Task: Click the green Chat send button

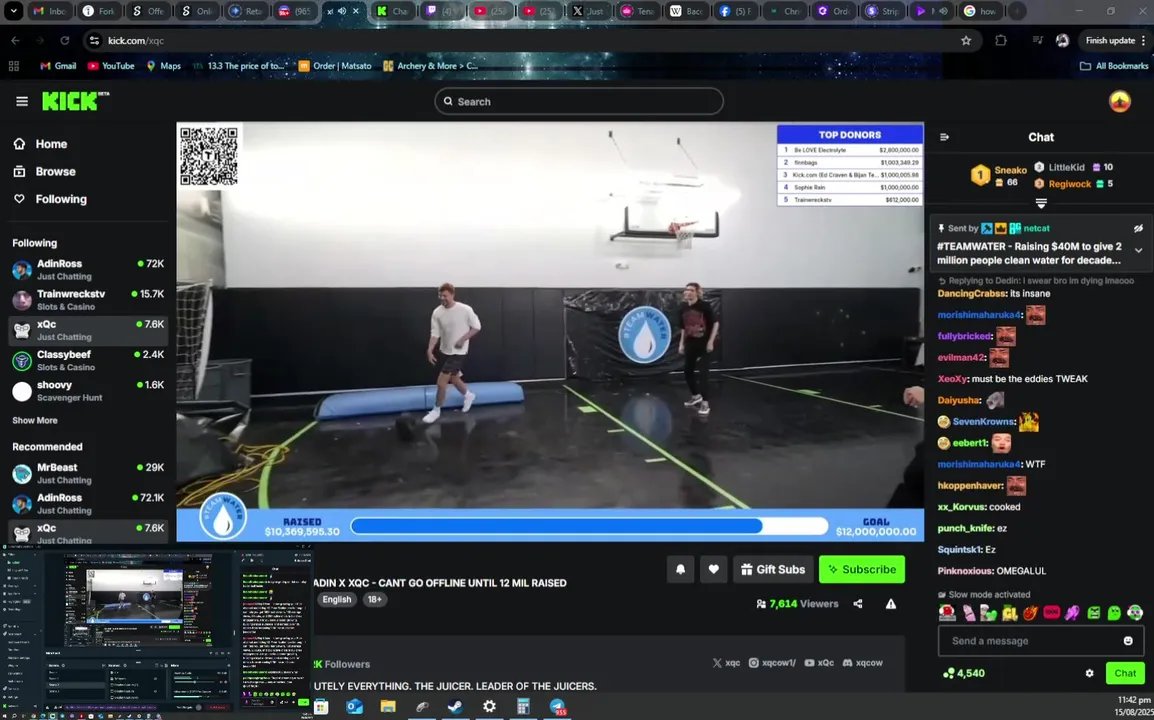Action: tap(1125, 673)
